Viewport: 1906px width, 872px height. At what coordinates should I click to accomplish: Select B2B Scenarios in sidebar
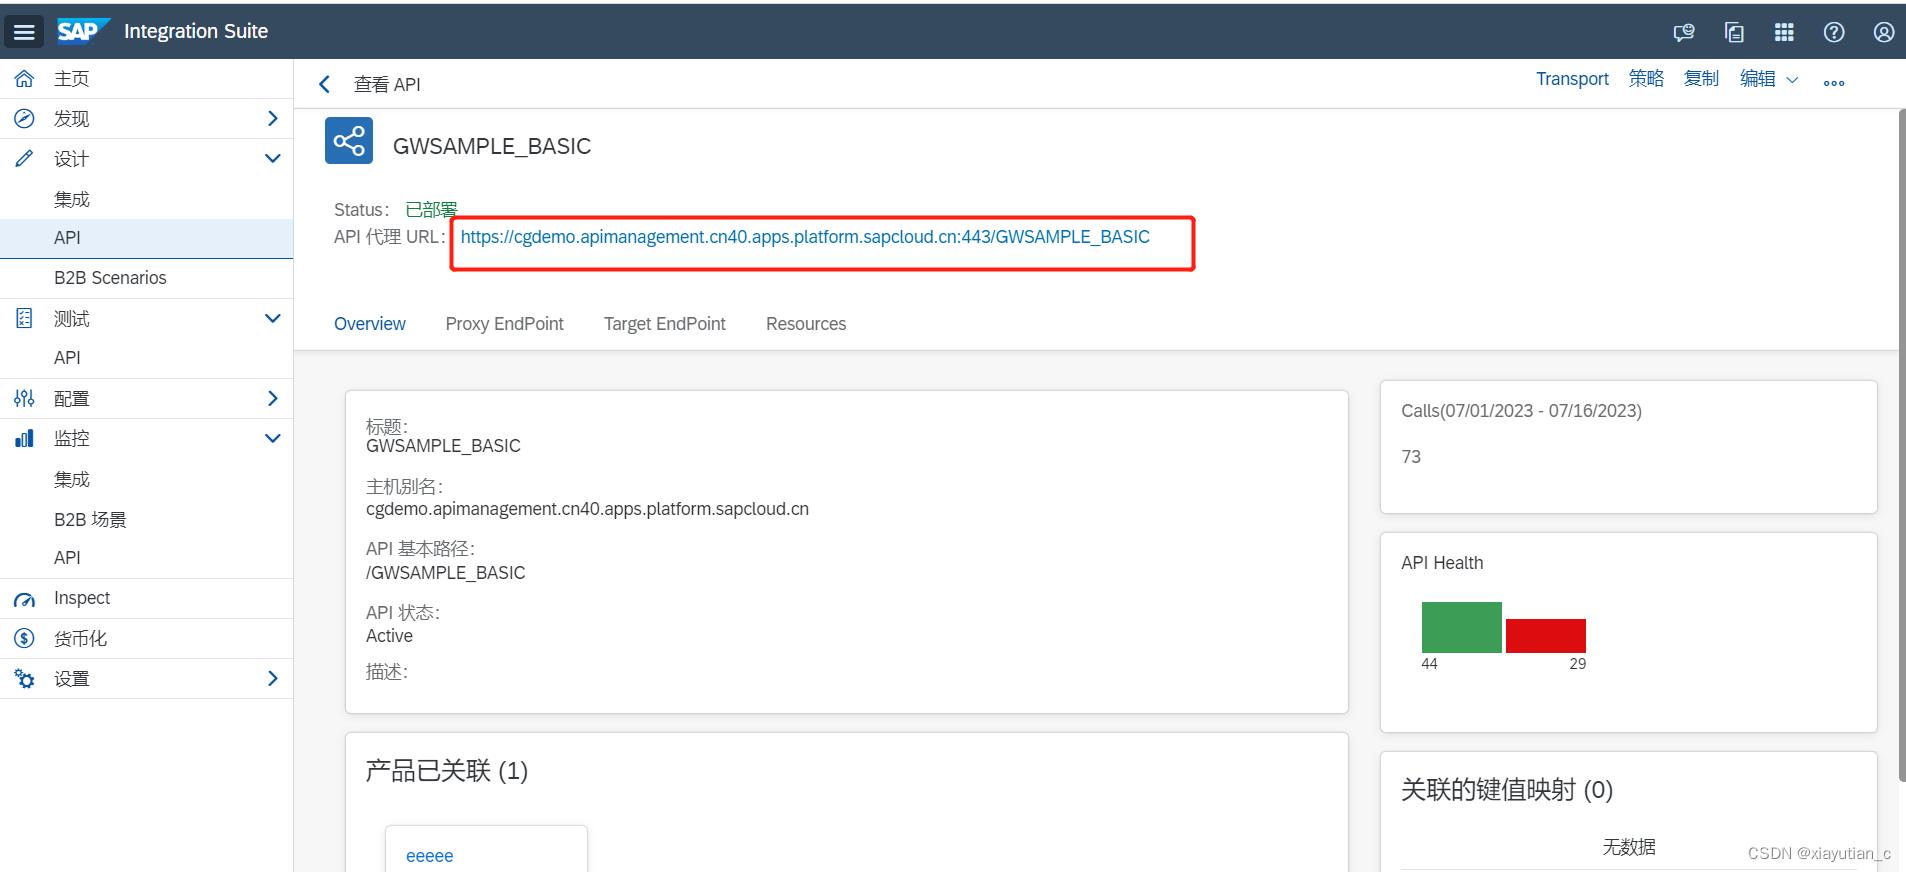146,278
